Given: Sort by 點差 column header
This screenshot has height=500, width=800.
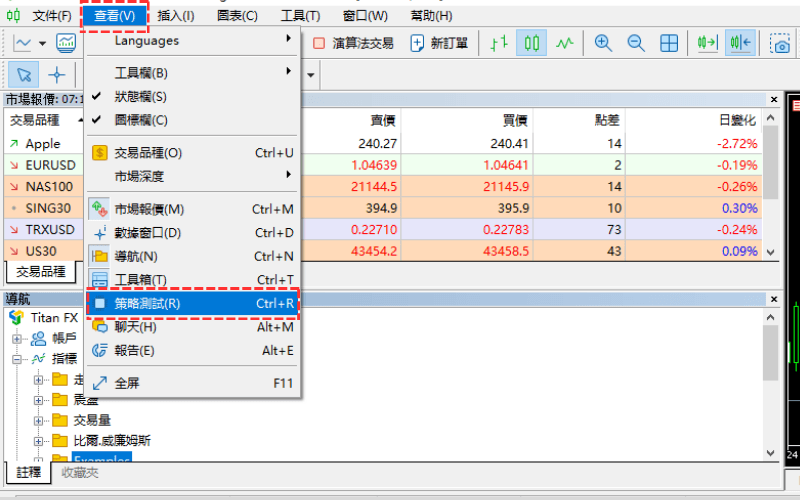Looking at the screenshot, I should coord(607,120).
